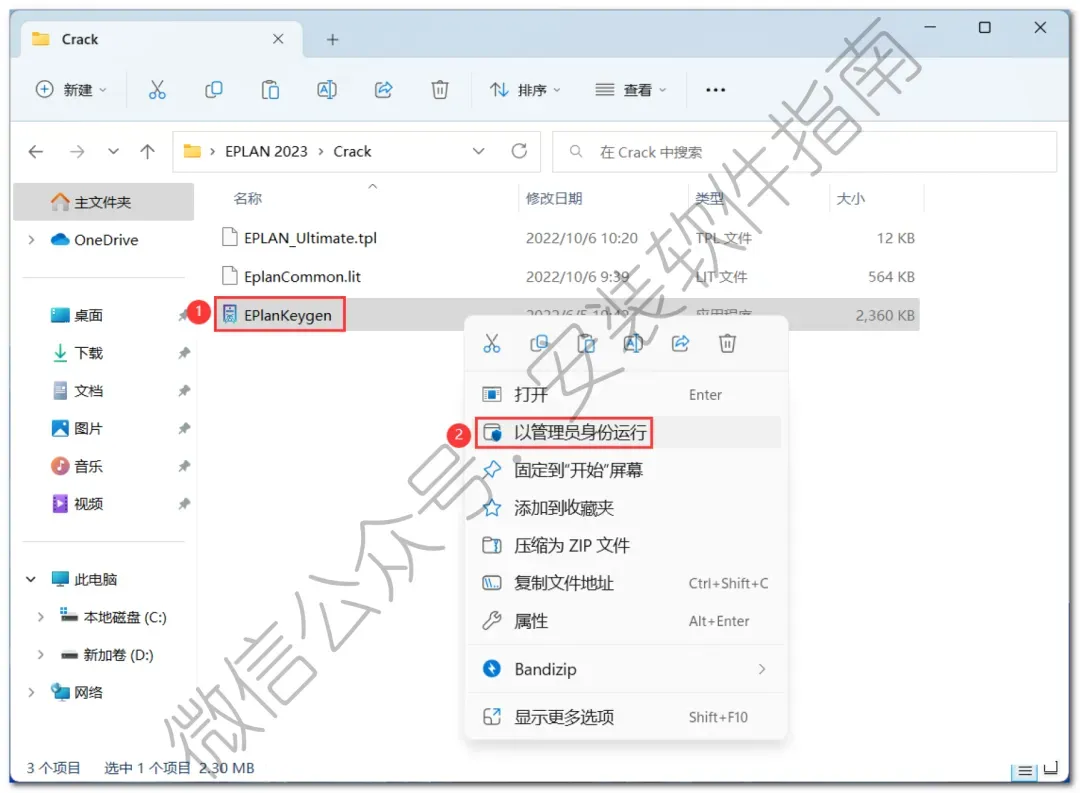Viewport: 1080px width, 793px height.
Task: Close the Crack tab
Action: point(278,39)
